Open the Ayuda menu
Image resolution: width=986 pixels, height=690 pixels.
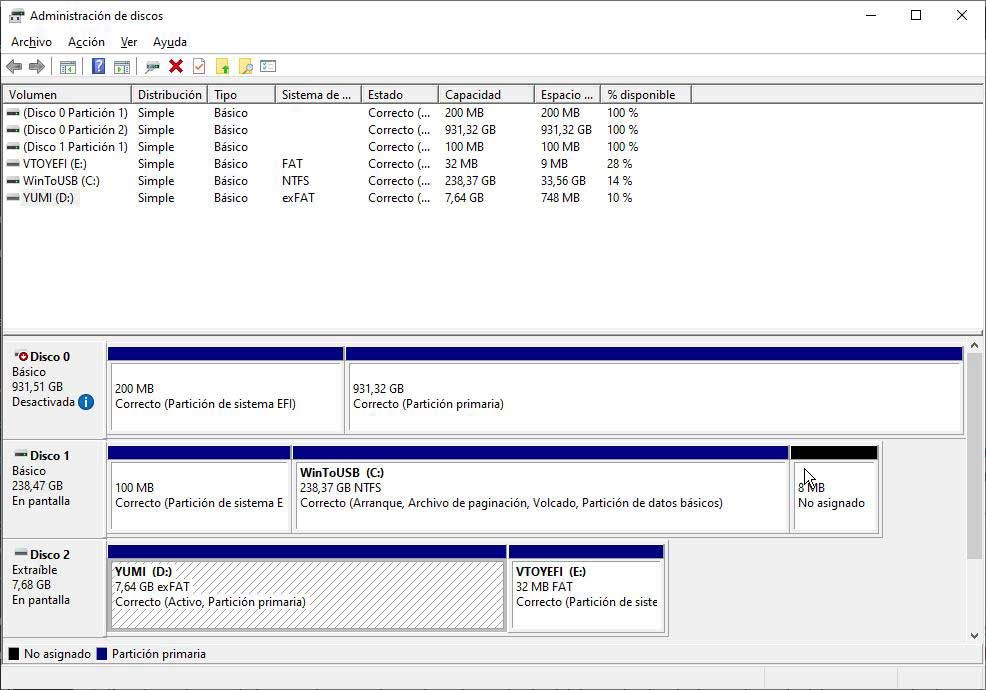[x=170, y=42]
